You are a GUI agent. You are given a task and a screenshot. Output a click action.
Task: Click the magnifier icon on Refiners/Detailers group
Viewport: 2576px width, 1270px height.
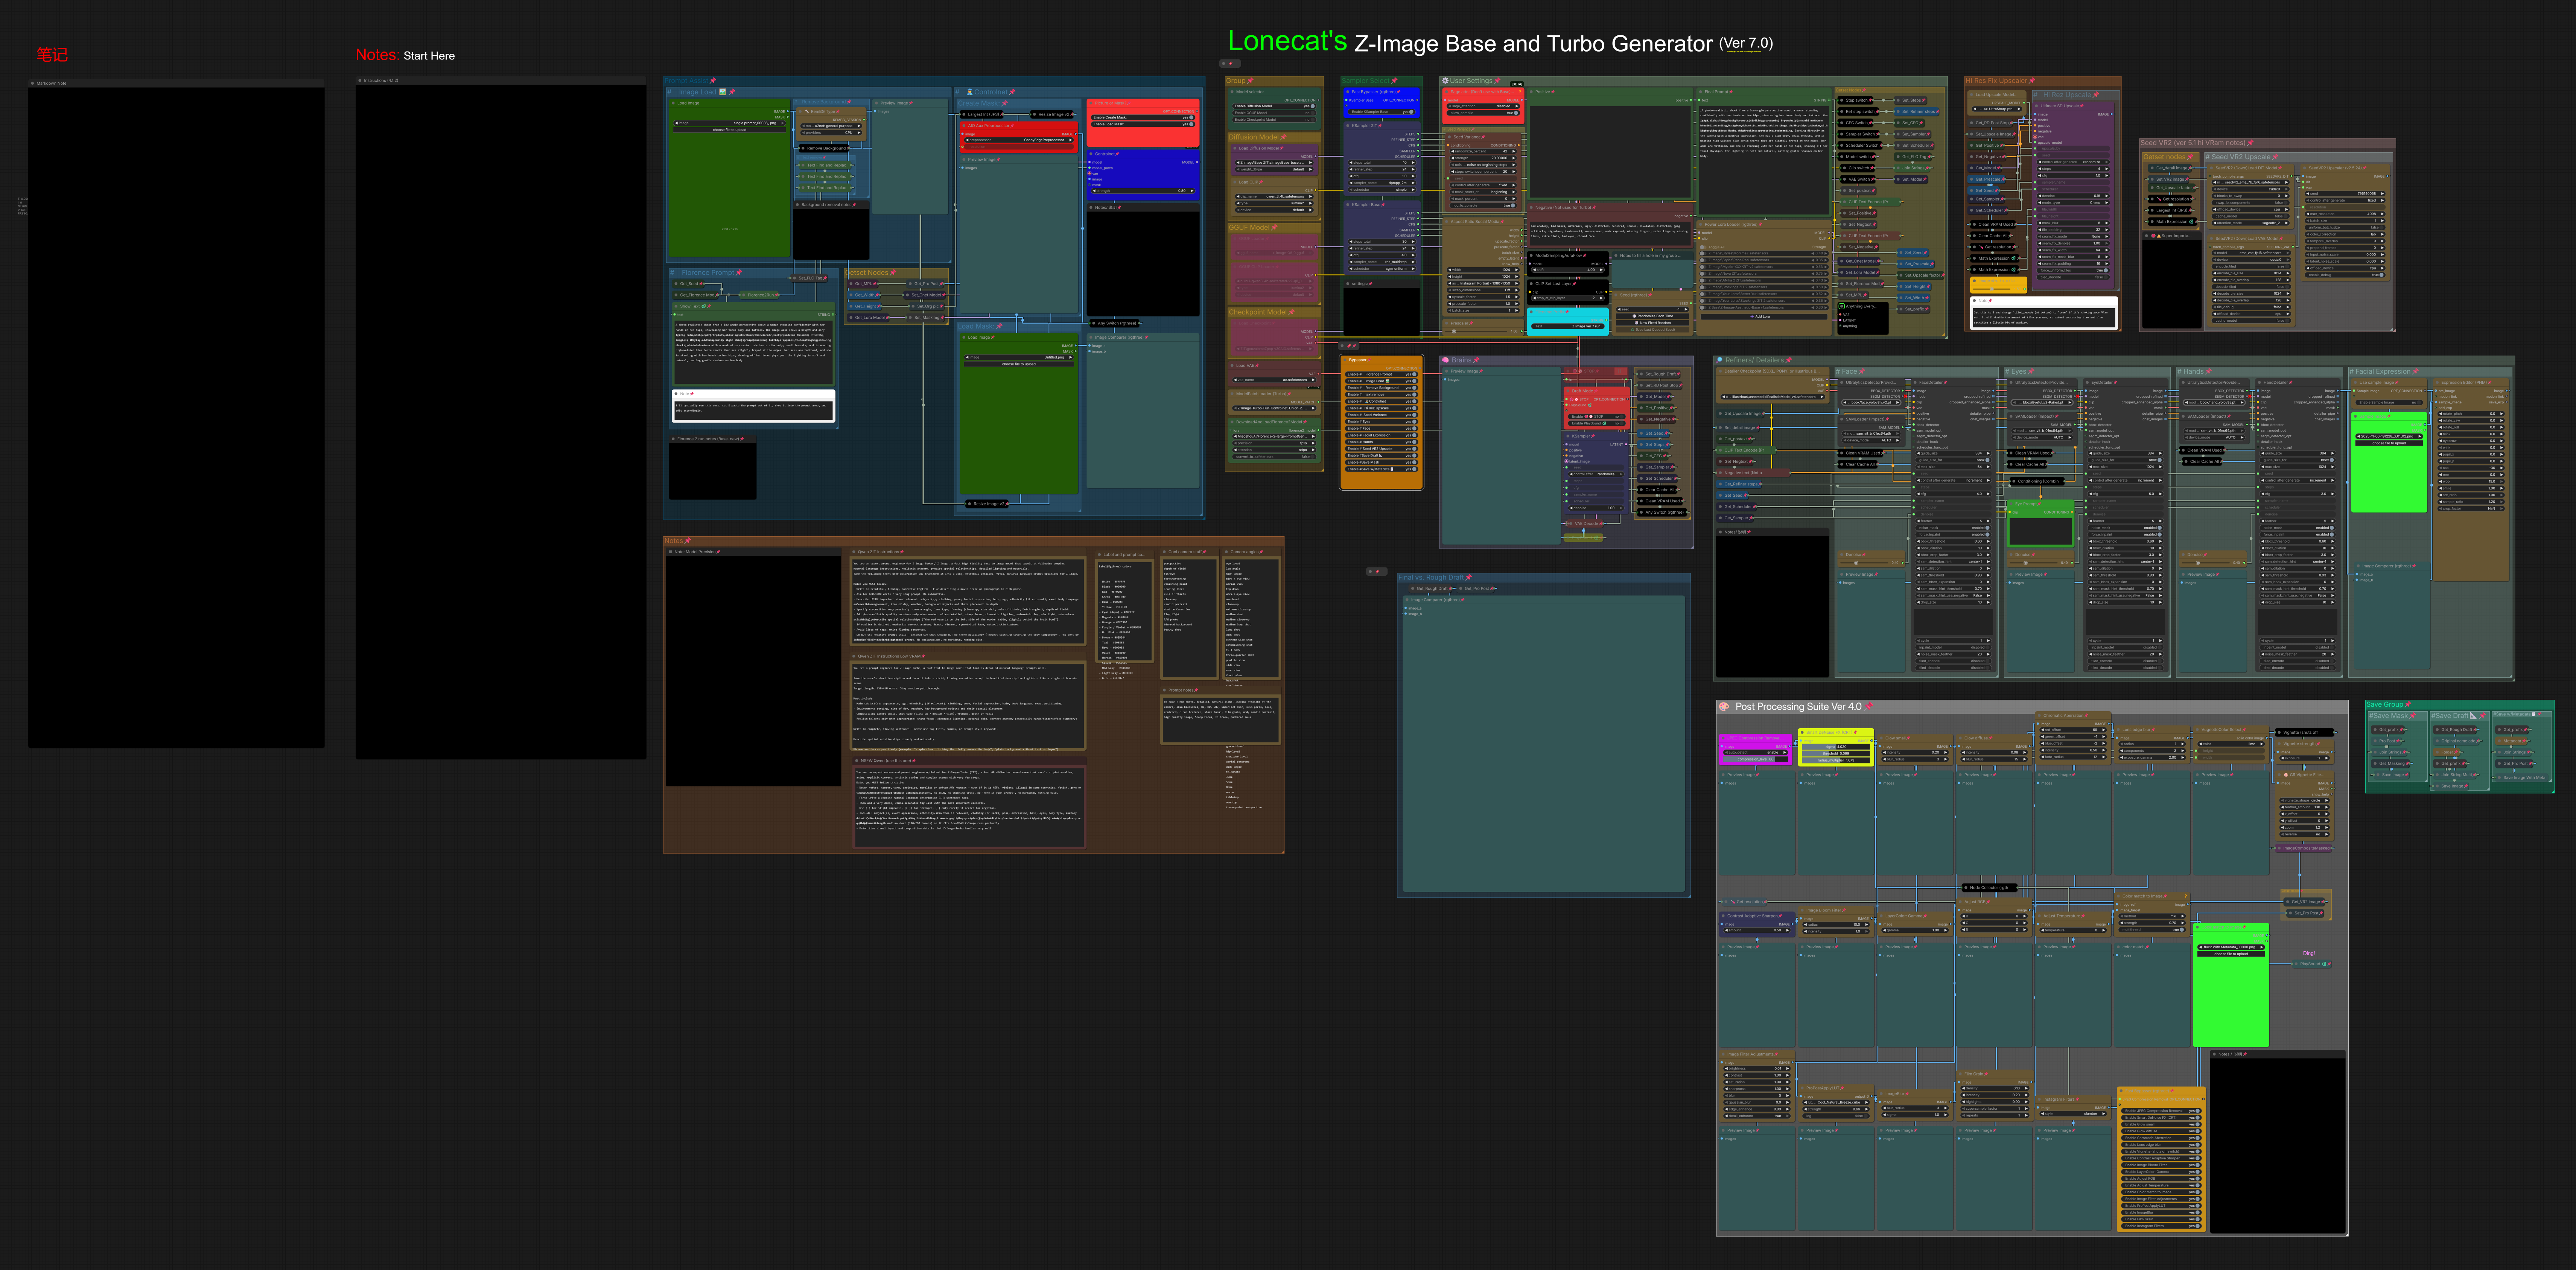pyautogui.click(x=1719, y=360)
